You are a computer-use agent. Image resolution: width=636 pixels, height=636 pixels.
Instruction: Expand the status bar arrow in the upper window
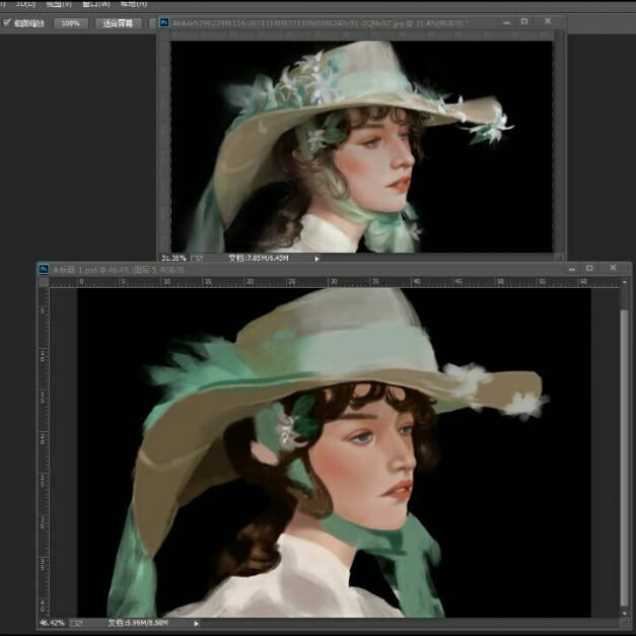pos(317,259)
